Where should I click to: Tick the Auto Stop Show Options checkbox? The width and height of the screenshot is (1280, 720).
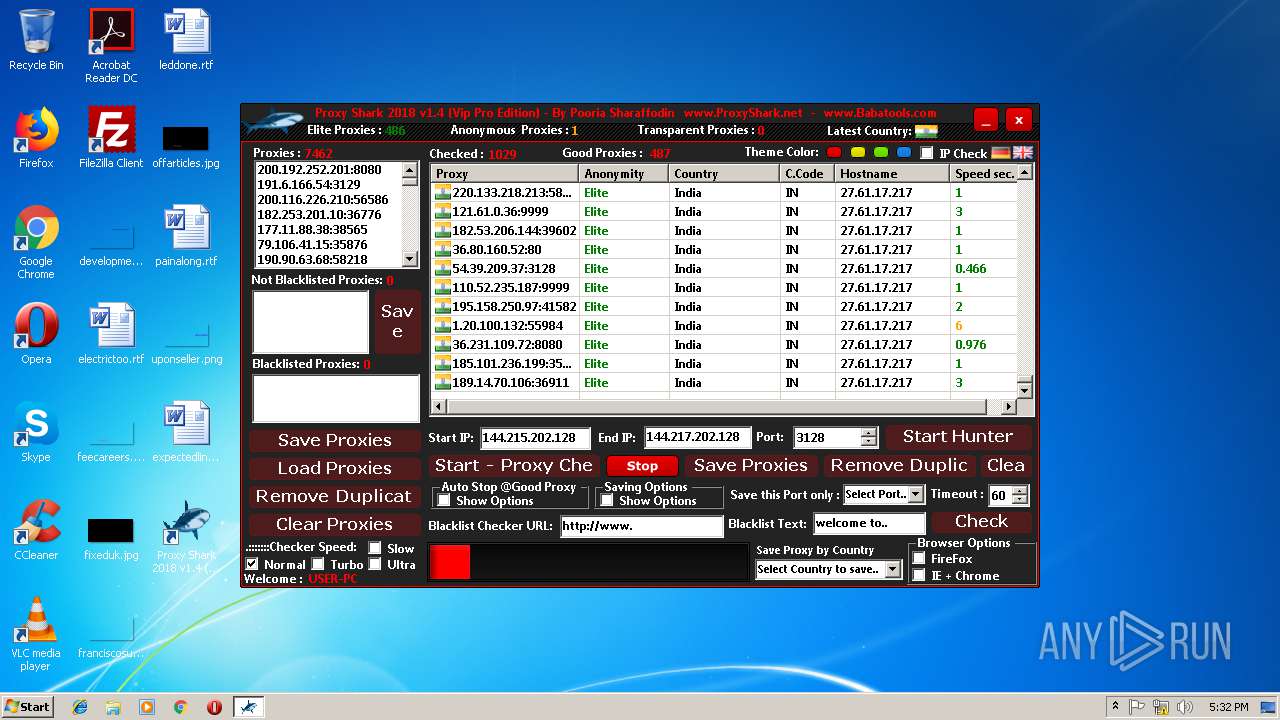pos(444,501)
